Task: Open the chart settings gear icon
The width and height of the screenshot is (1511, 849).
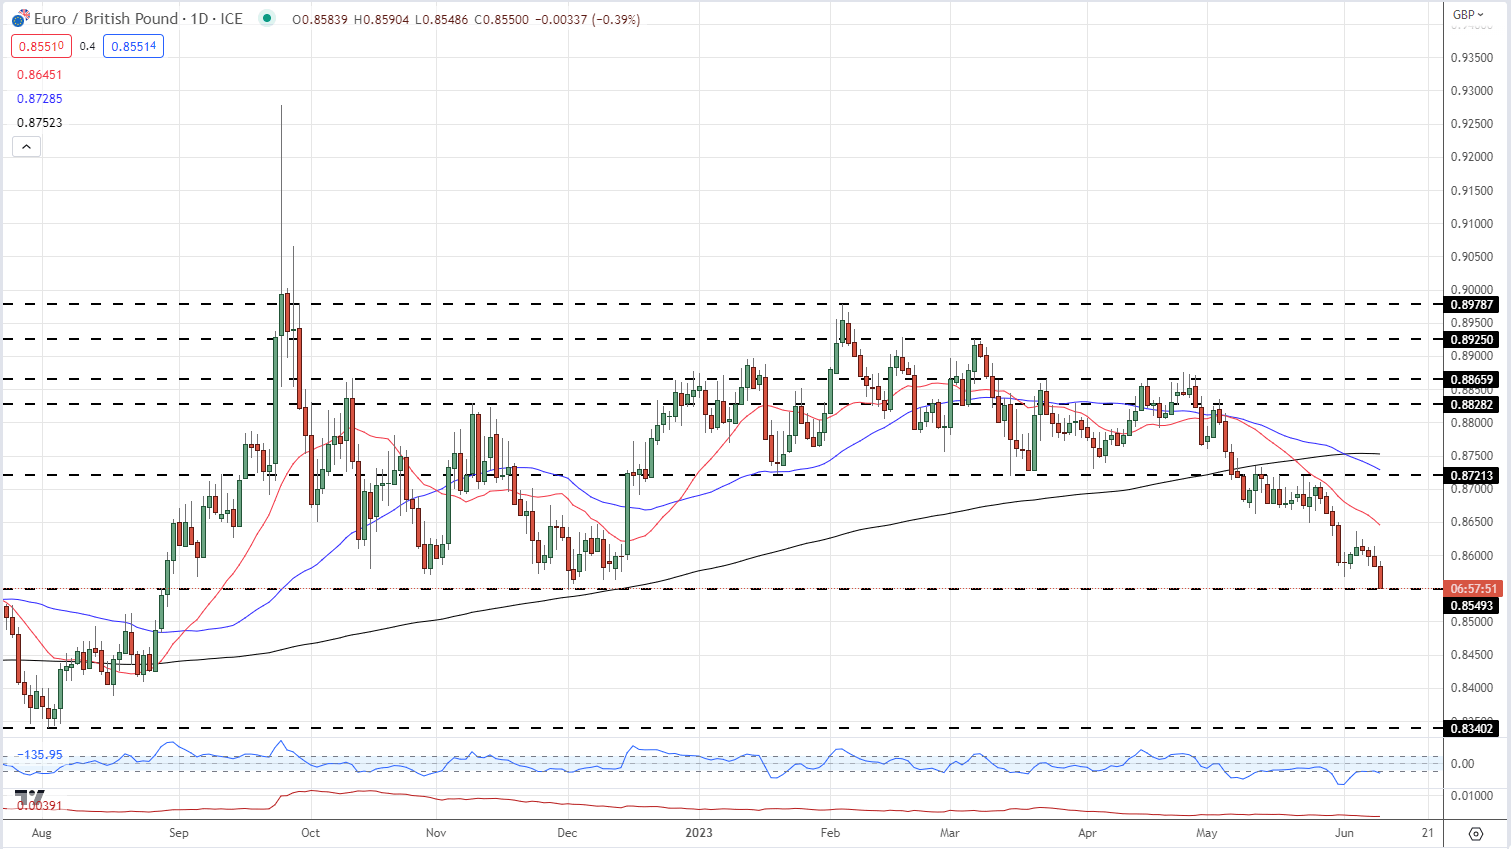Action: (1476, 833)
